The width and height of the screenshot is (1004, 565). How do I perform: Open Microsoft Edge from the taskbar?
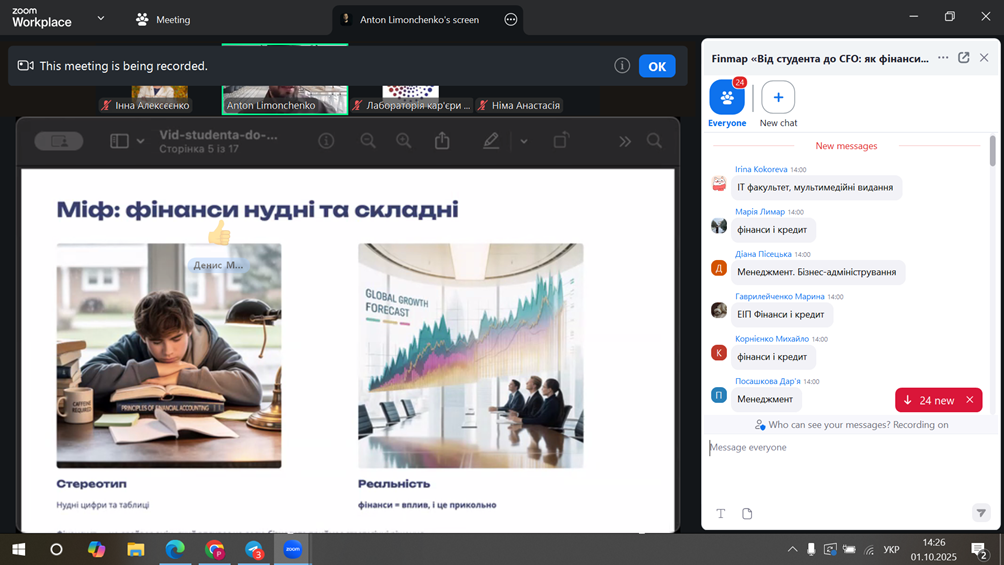point(175,549)
